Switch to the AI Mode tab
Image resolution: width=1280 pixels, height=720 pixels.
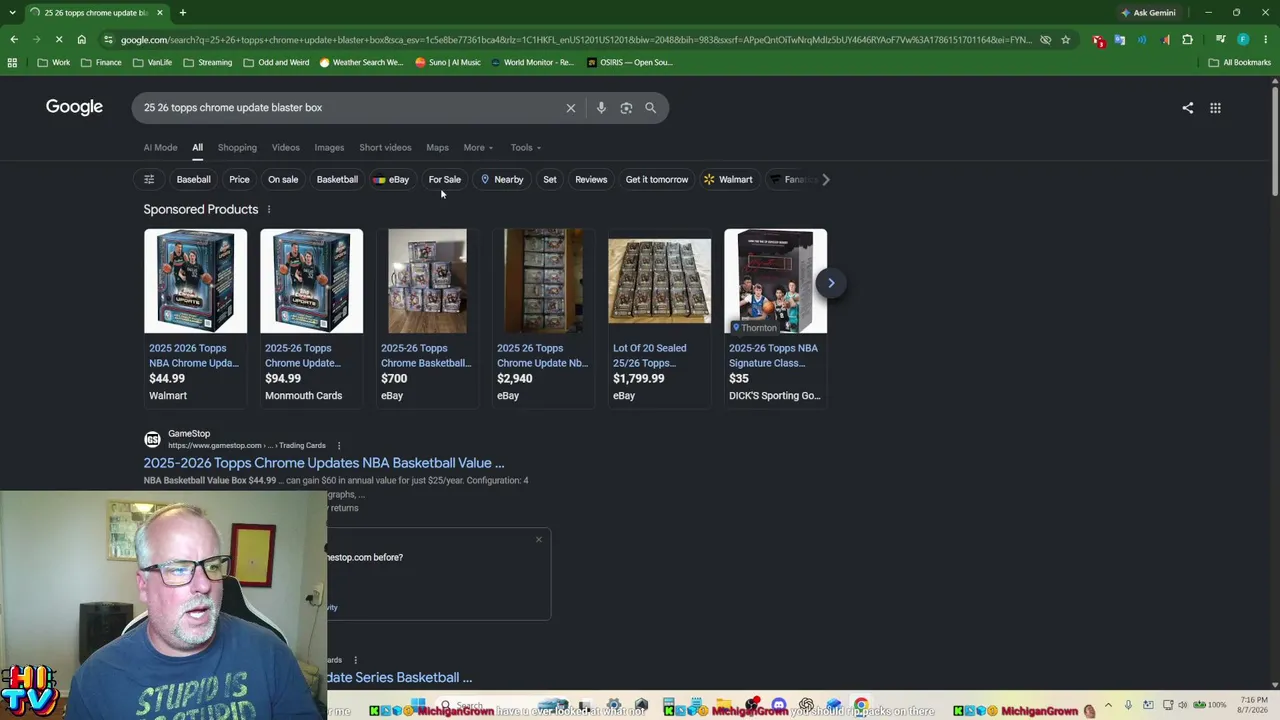160,148
